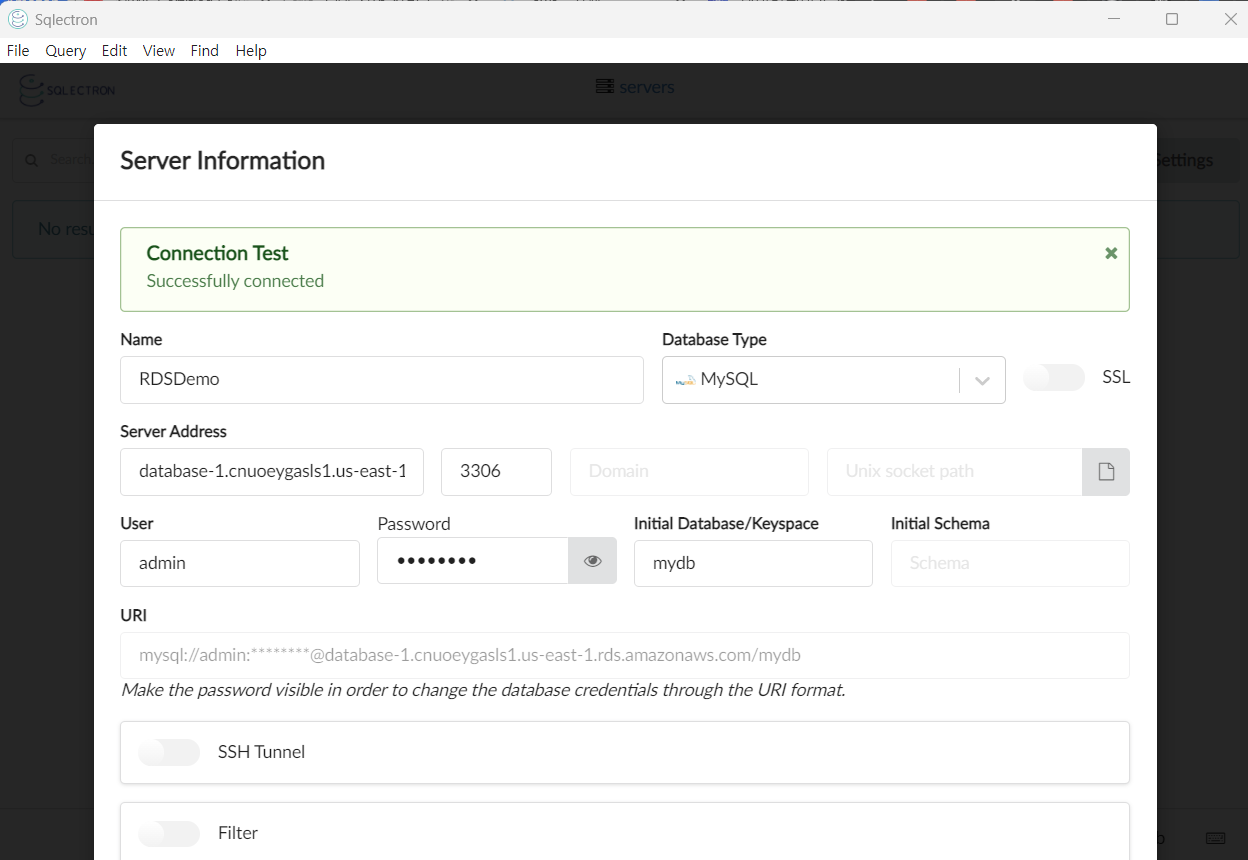Click the Server Information heading
The height and width of the screenshot is (860, 1248).
(223, 161)
